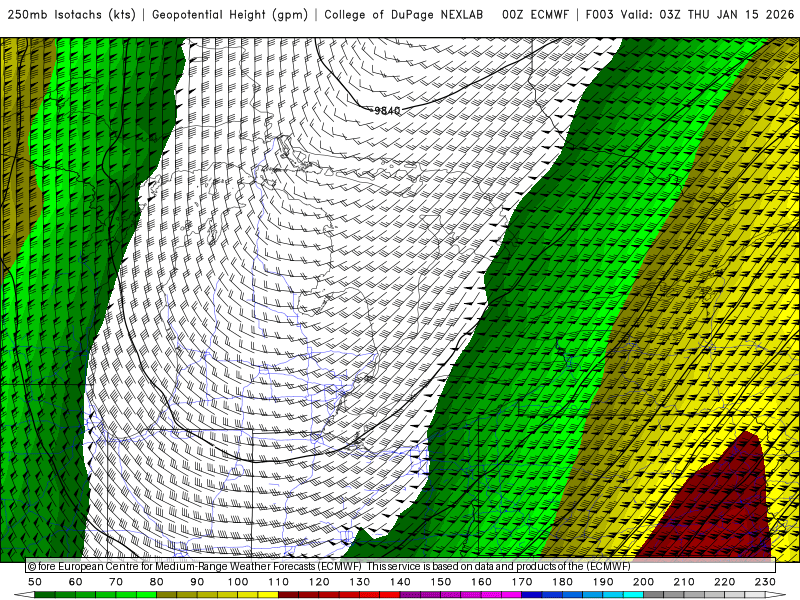
Task: Click the 120 value on the color scale
Action: (x=319, y=582)
